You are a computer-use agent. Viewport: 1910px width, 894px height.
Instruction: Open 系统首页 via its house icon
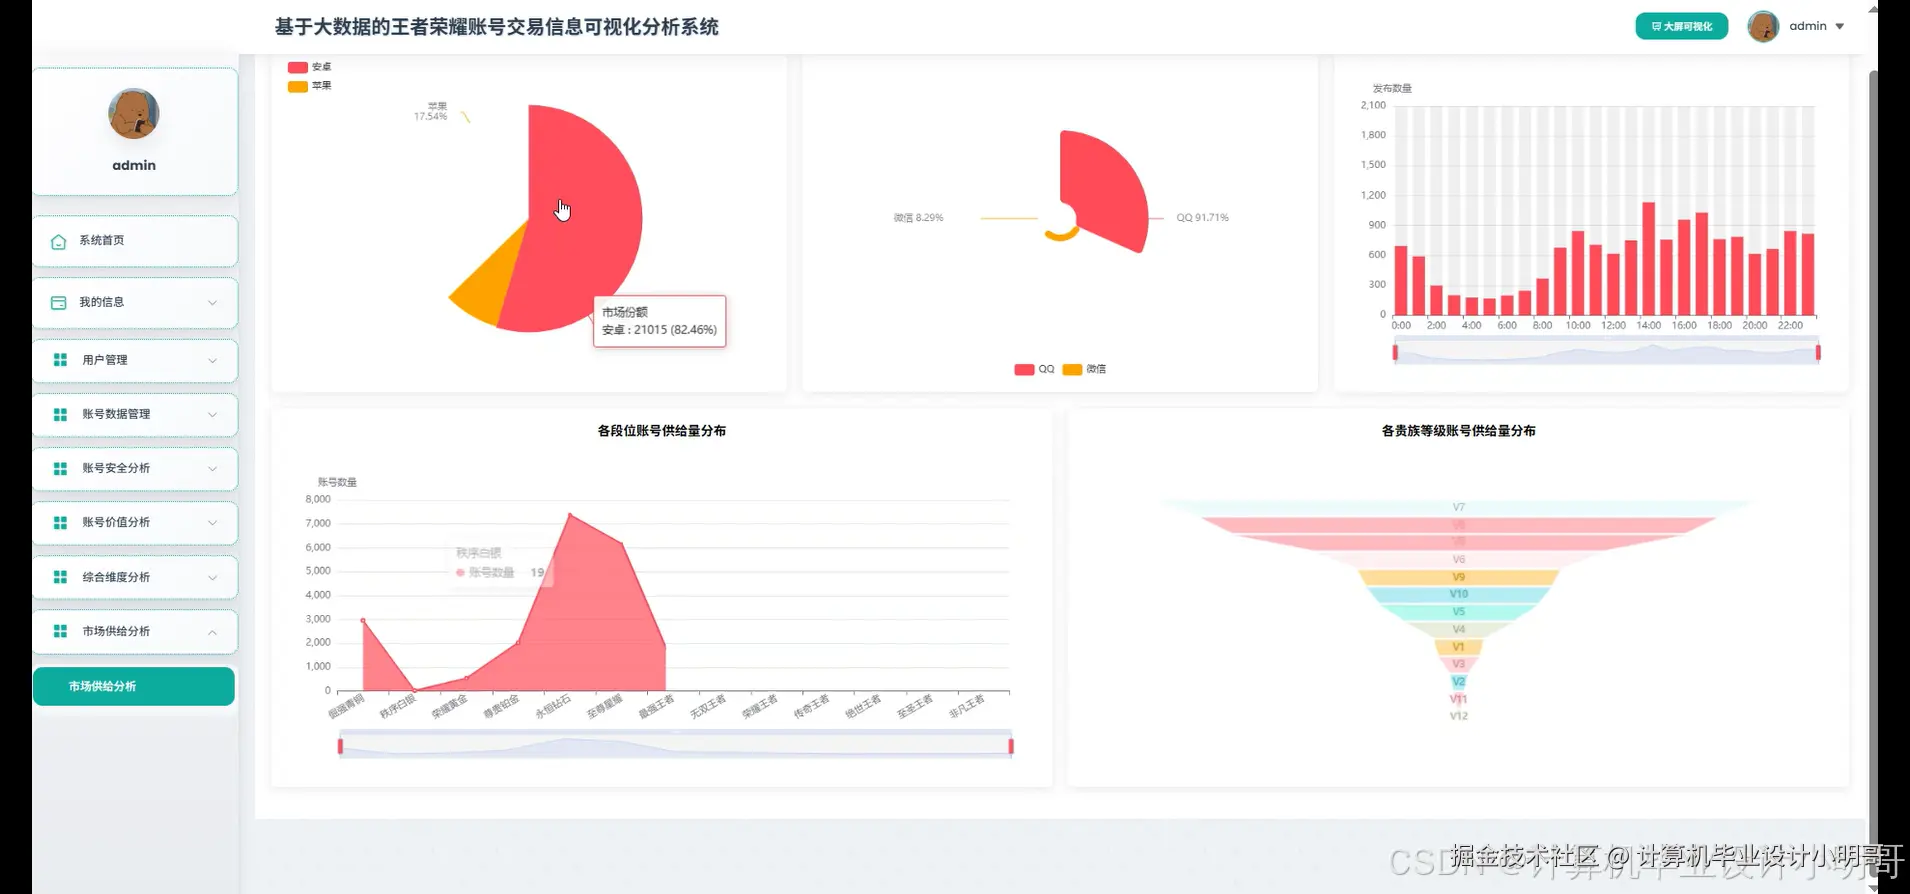coord(58,242)
